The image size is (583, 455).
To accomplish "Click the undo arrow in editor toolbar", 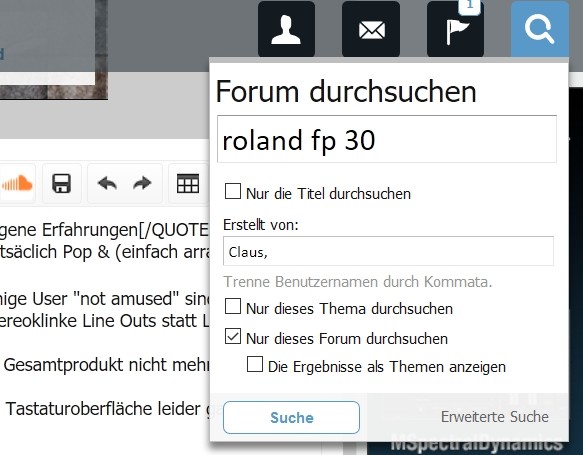I will click(x=107, y=183).
